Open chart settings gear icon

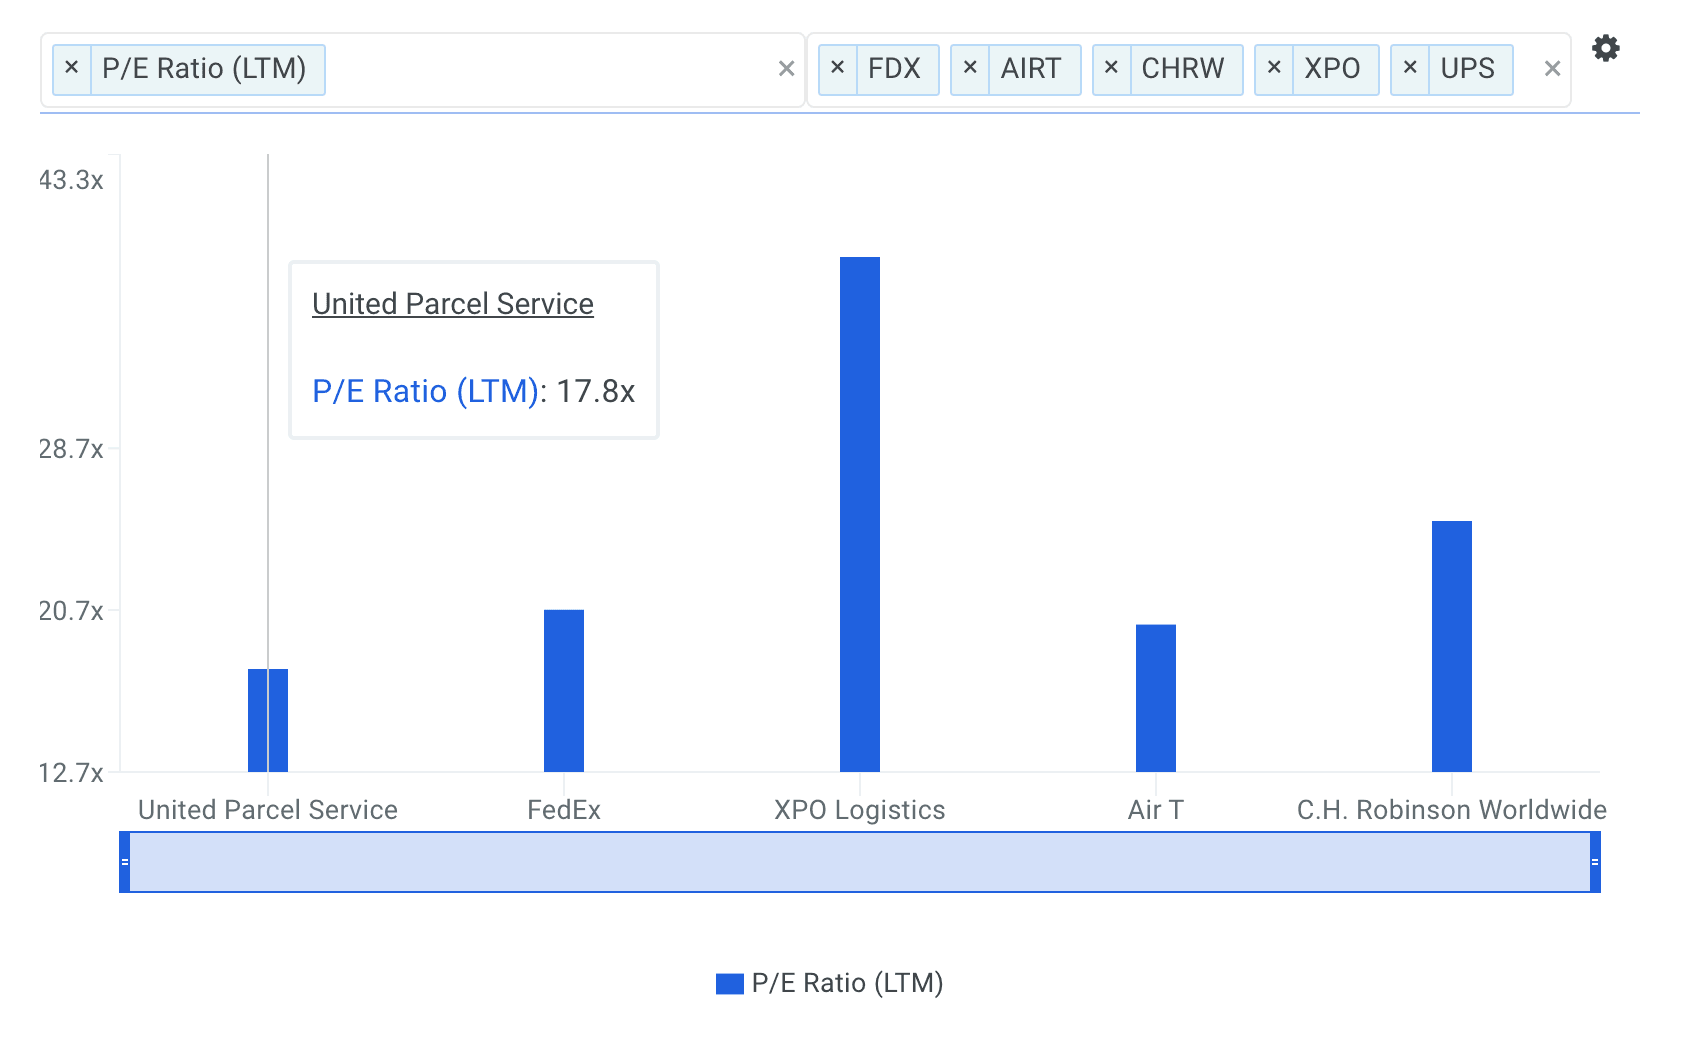point(1605,48)
